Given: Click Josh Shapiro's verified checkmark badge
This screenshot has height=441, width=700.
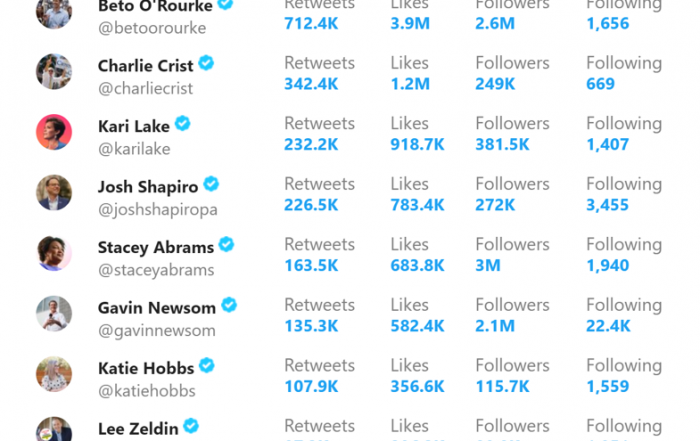Looking at the screenshot, I should click(211, 184).
